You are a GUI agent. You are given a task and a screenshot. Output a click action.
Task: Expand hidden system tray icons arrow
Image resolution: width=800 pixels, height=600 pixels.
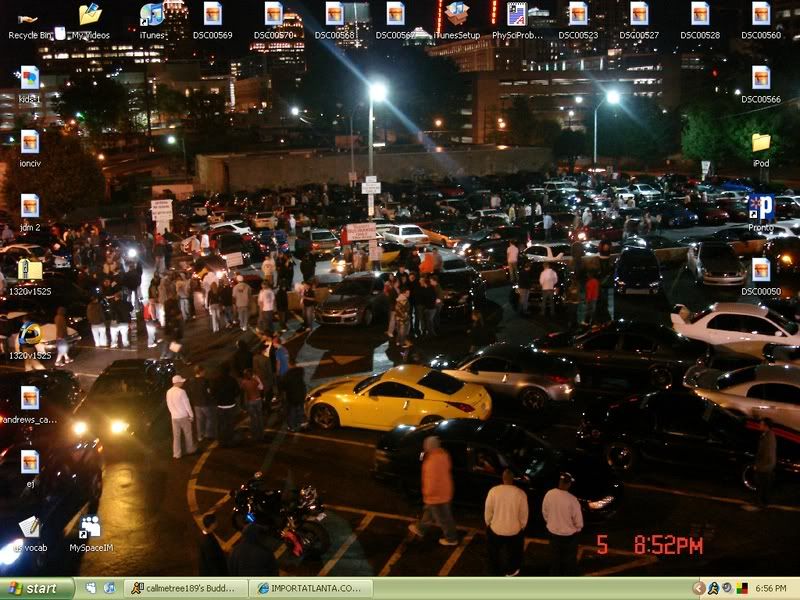pos(699,589)
